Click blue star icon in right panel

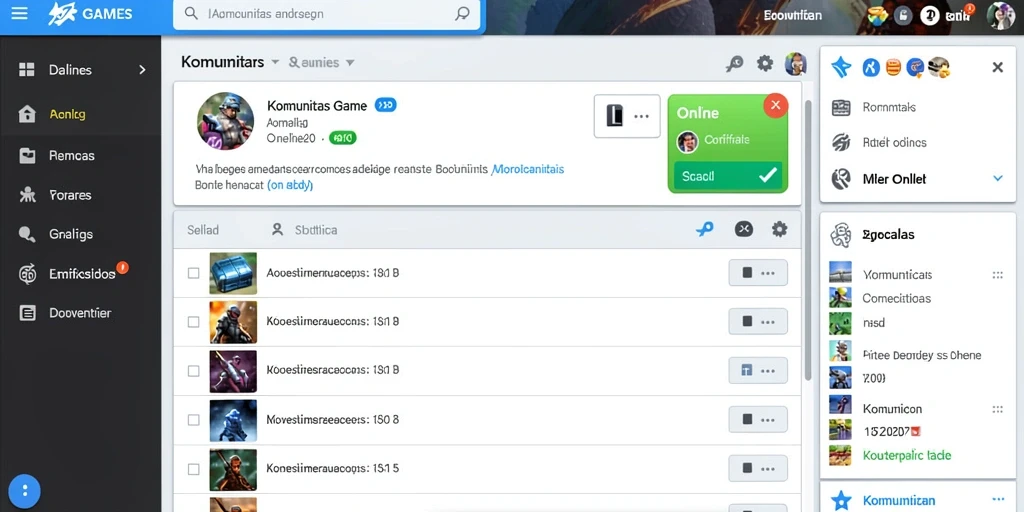click(x=841, y=67)
